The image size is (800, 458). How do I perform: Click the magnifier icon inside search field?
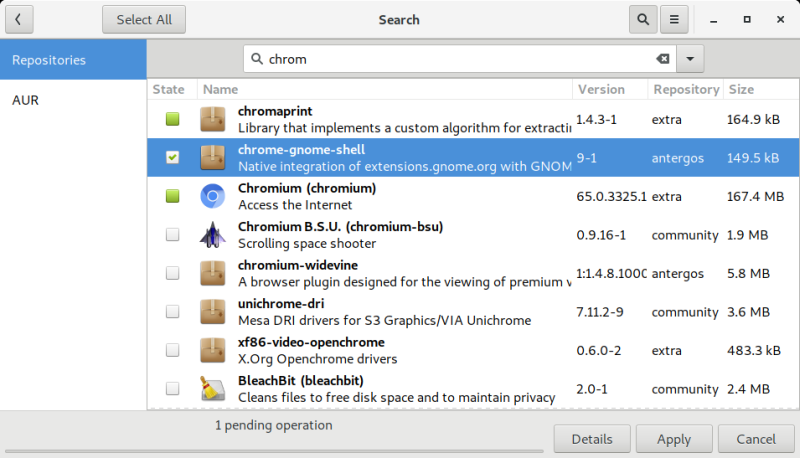click(257, 59)
